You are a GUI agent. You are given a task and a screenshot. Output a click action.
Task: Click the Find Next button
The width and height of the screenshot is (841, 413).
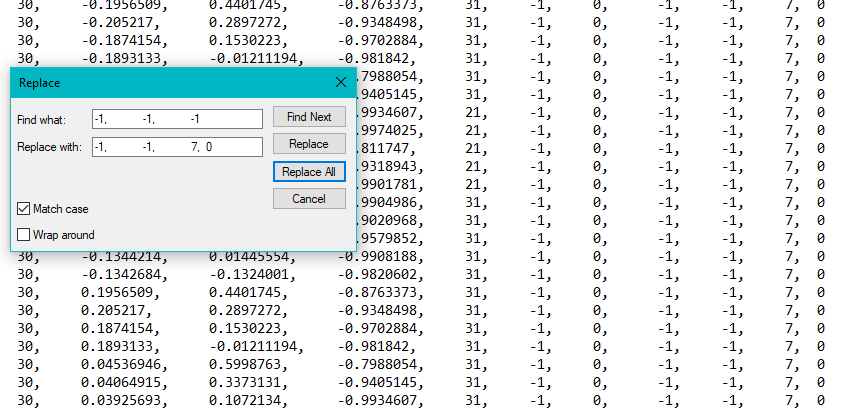point(309,117)
